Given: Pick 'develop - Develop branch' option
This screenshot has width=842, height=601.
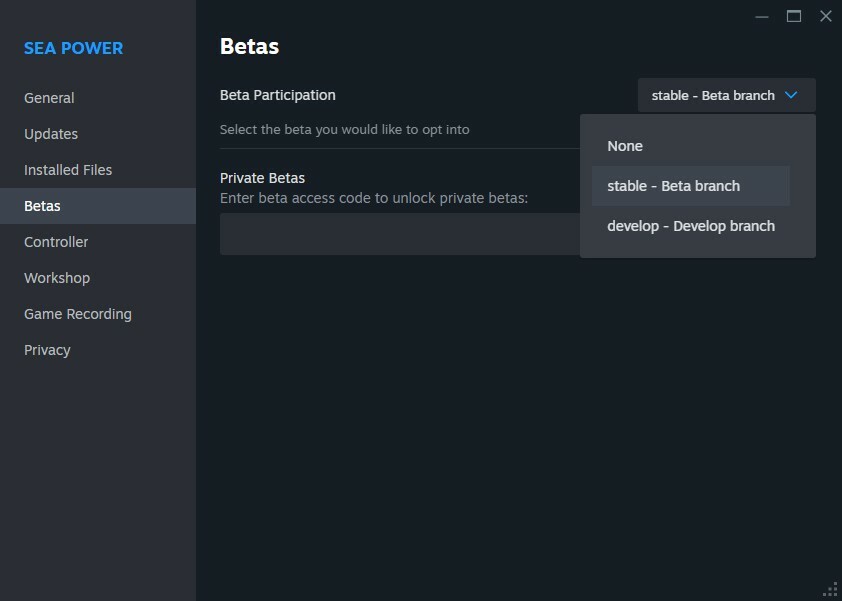Looking at the screenshot, I should (x=690, y=226).
